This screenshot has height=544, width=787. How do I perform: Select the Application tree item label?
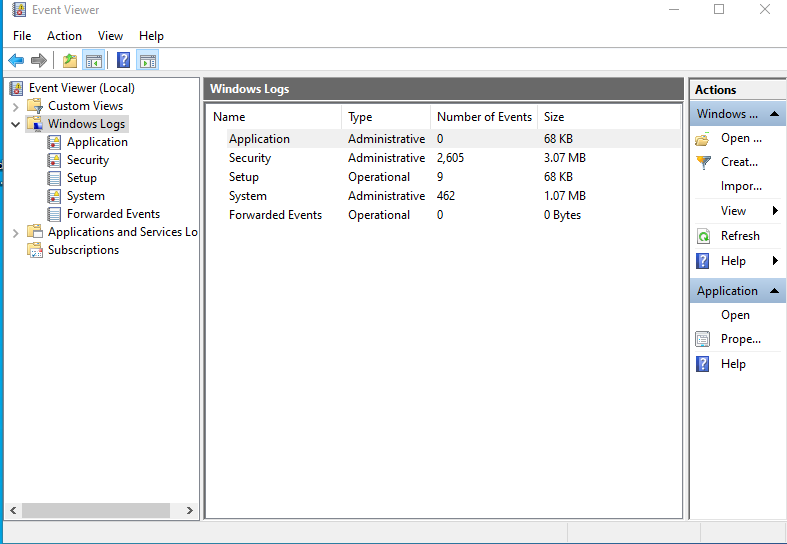pos(97,142)
